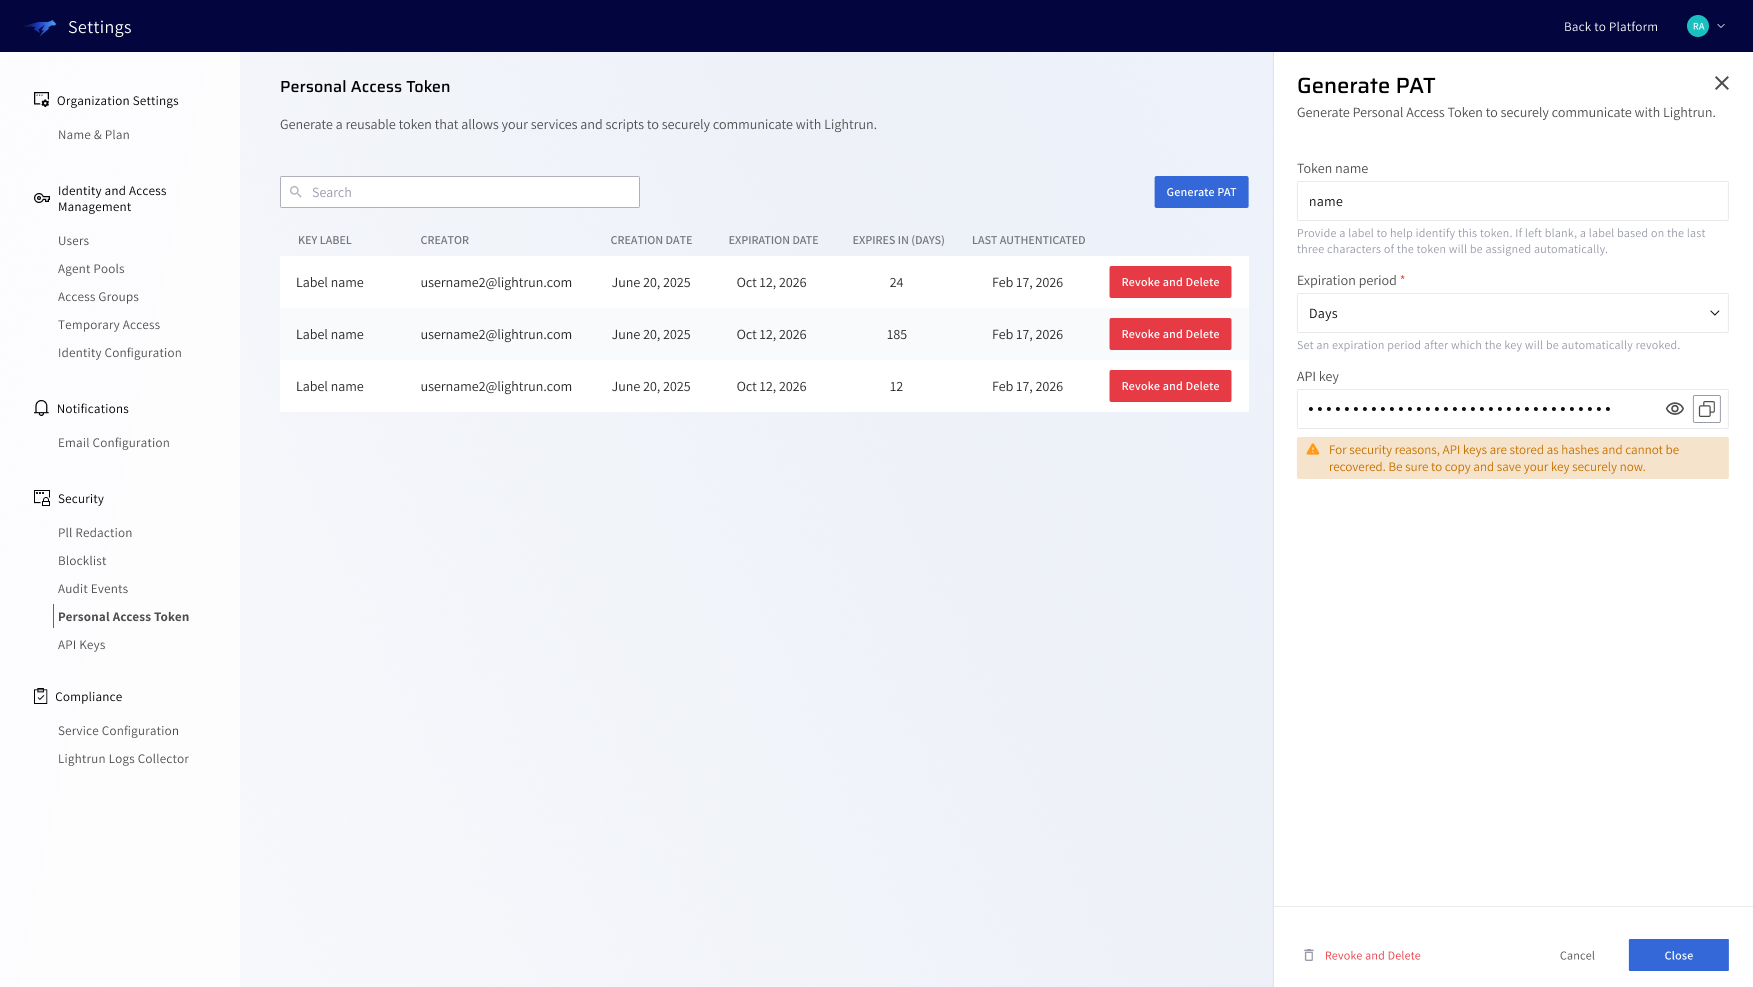1753x987 pixels.
Task: Open the Expiration period Days dropdown
Action: coord(1512,313)
